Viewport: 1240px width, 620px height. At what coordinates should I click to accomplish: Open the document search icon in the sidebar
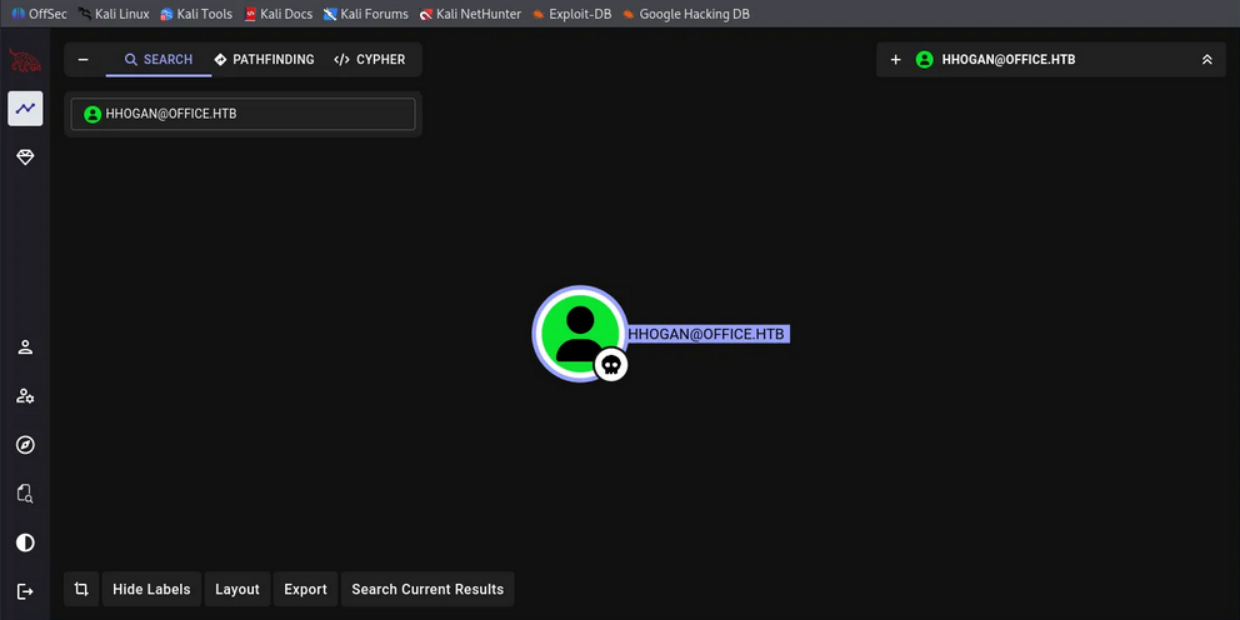point(25,493)
